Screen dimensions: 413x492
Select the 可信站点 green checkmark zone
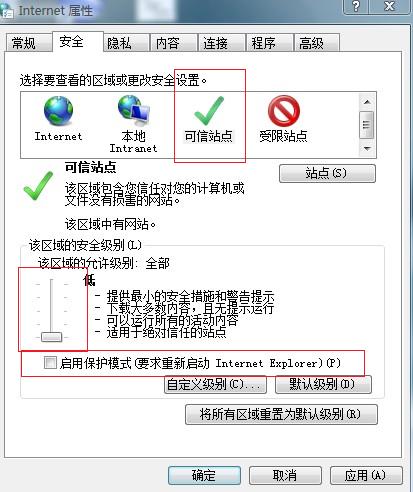[x=209, y=110]
